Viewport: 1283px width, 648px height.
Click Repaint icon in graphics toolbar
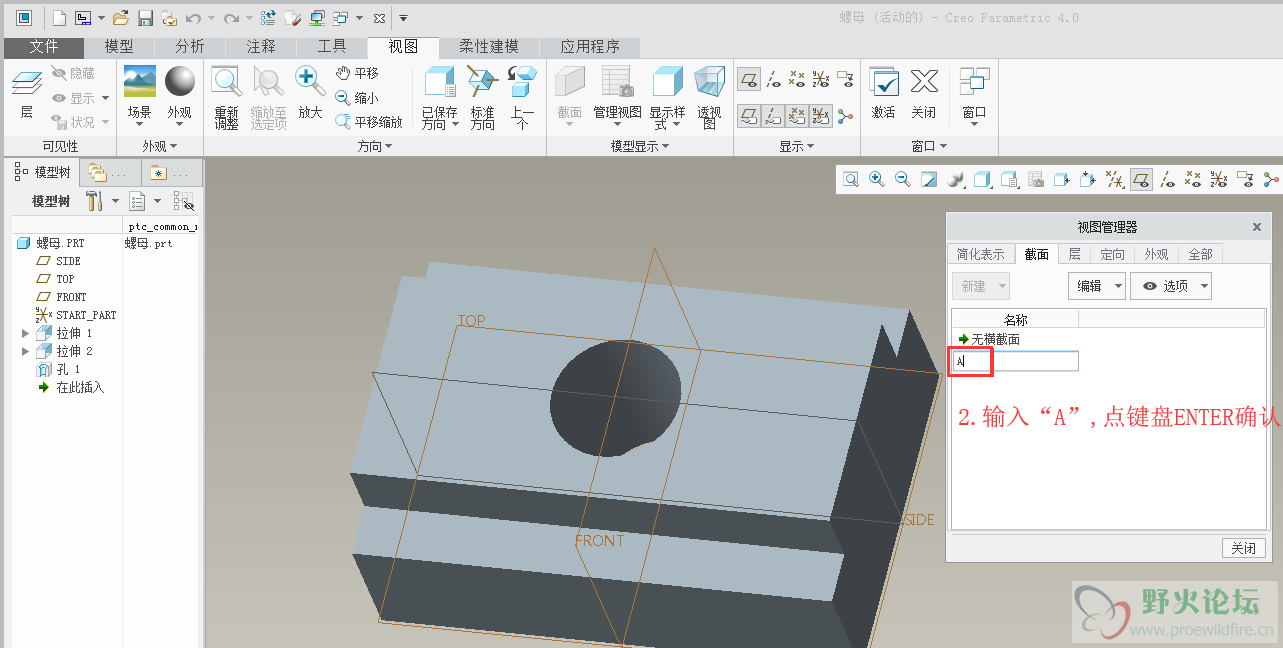pyautogui.click(x=929, y=180)
